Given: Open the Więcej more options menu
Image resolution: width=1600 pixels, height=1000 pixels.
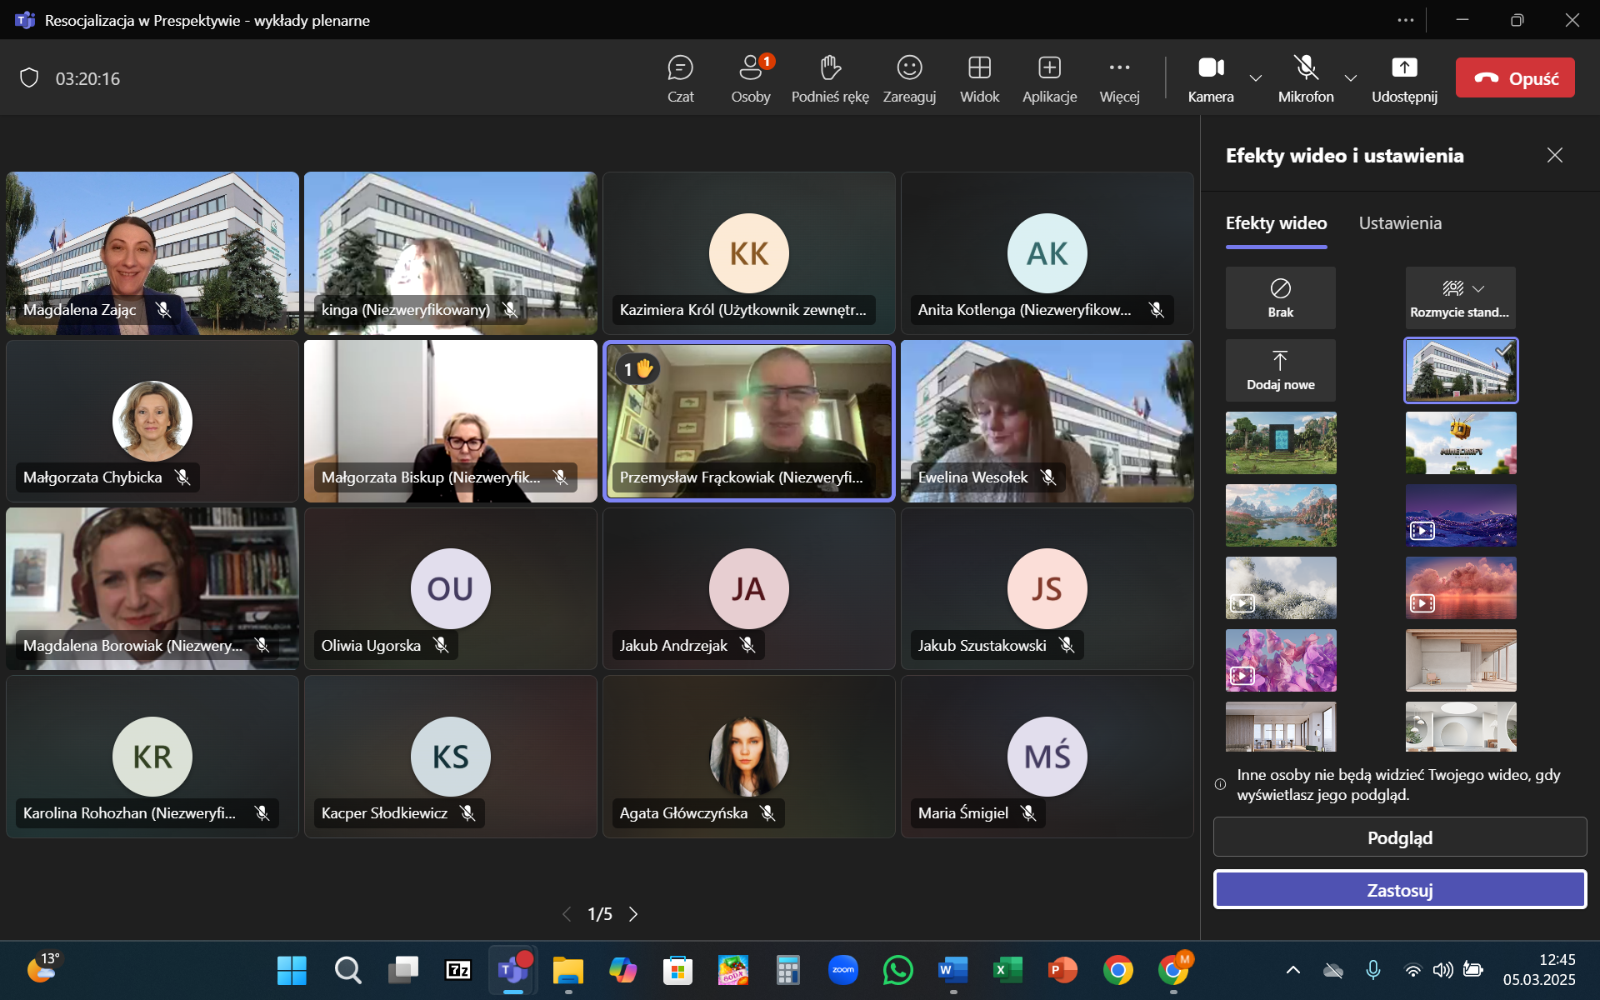Looking at the screenshot, I should pos(1119,78).
